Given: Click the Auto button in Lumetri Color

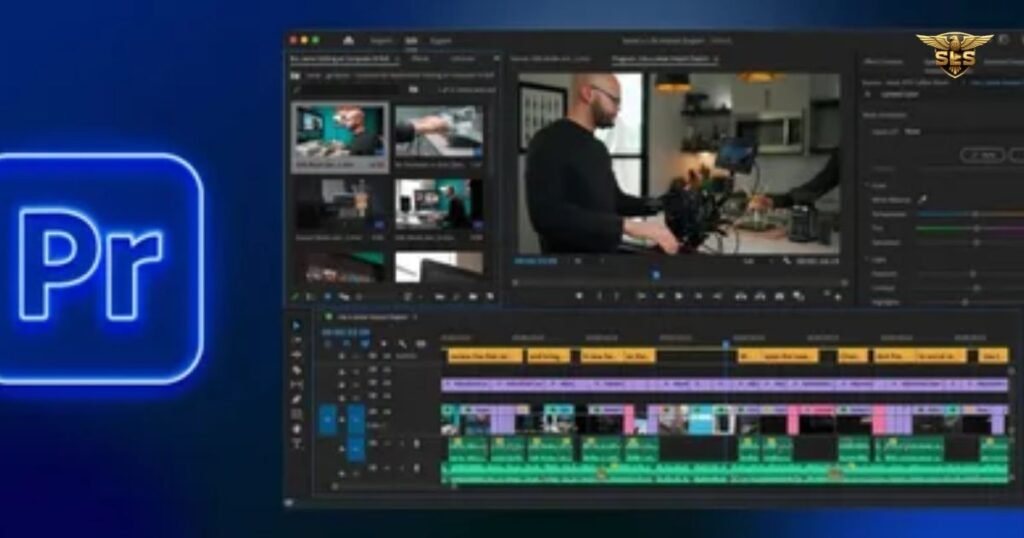Looking at the screenshot, I should click(983, 155).
